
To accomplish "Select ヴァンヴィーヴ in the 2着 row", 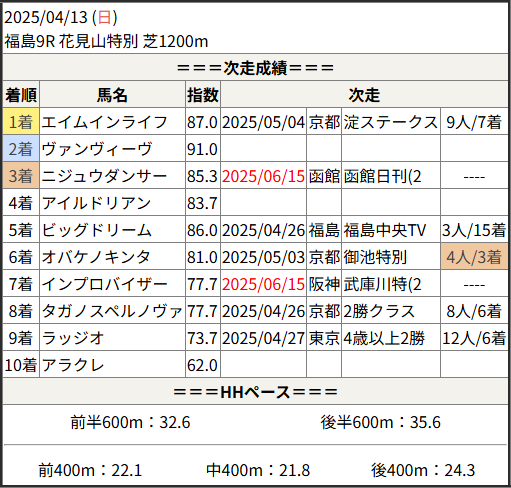I will pos(97,149).
